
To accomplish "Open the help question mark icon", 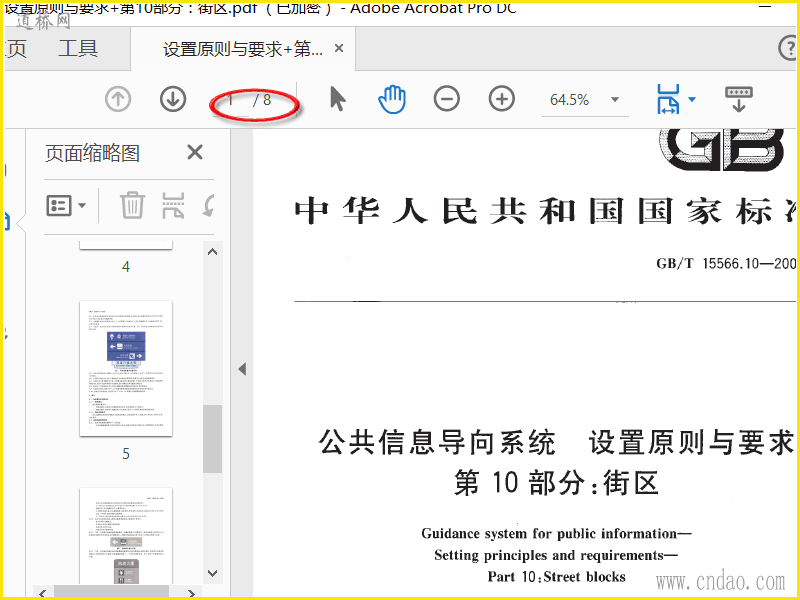I will [788, 48].
